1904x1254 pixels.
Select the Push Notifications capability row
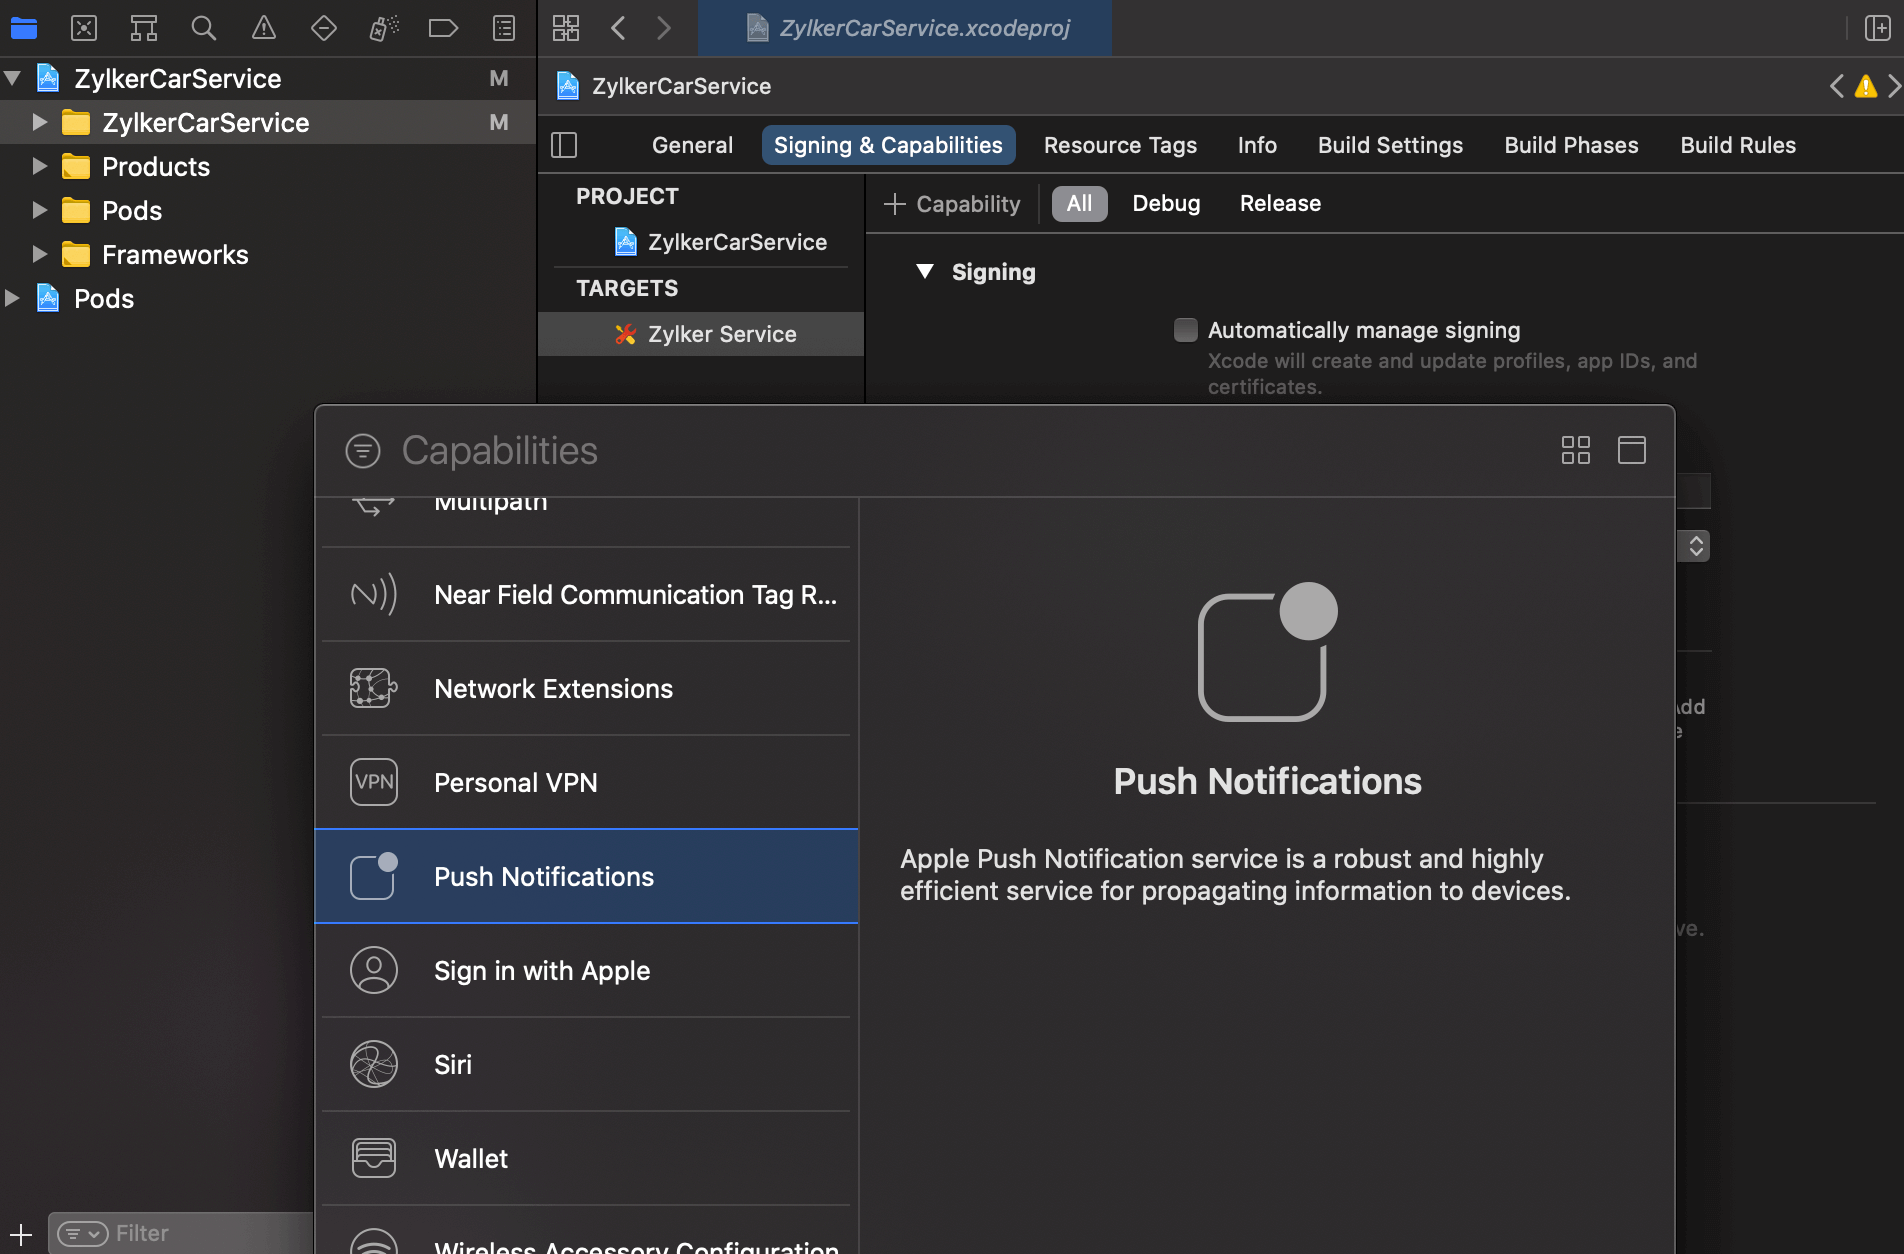pos(586,877)
